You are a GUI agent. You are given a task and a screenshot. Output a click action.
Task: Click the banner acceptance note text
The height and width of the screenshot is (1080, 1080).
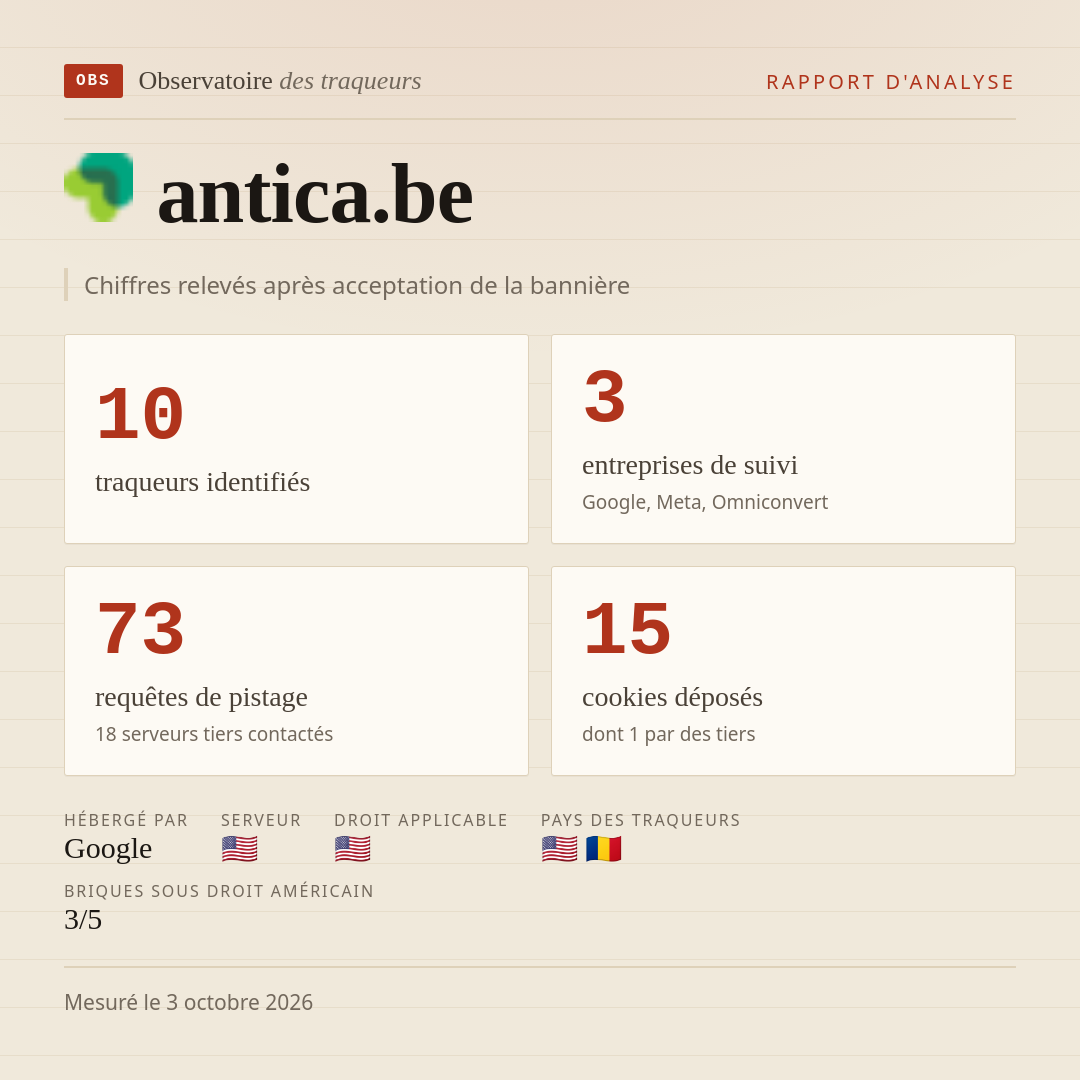tap(357, 285)
